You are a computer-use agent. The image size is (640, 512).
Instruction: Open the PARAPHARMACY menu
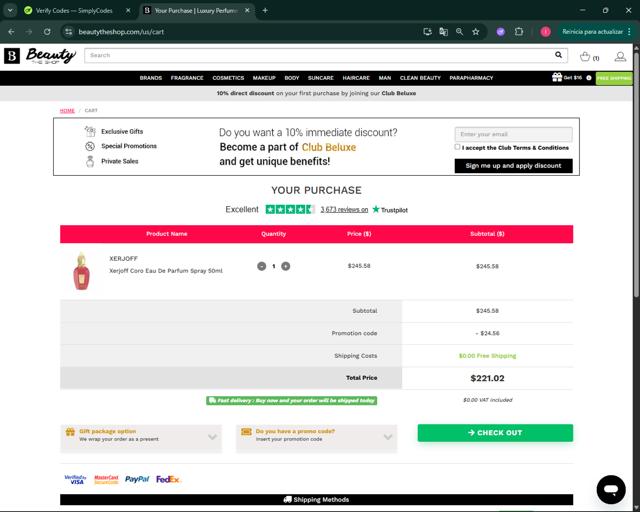(471, 78)
